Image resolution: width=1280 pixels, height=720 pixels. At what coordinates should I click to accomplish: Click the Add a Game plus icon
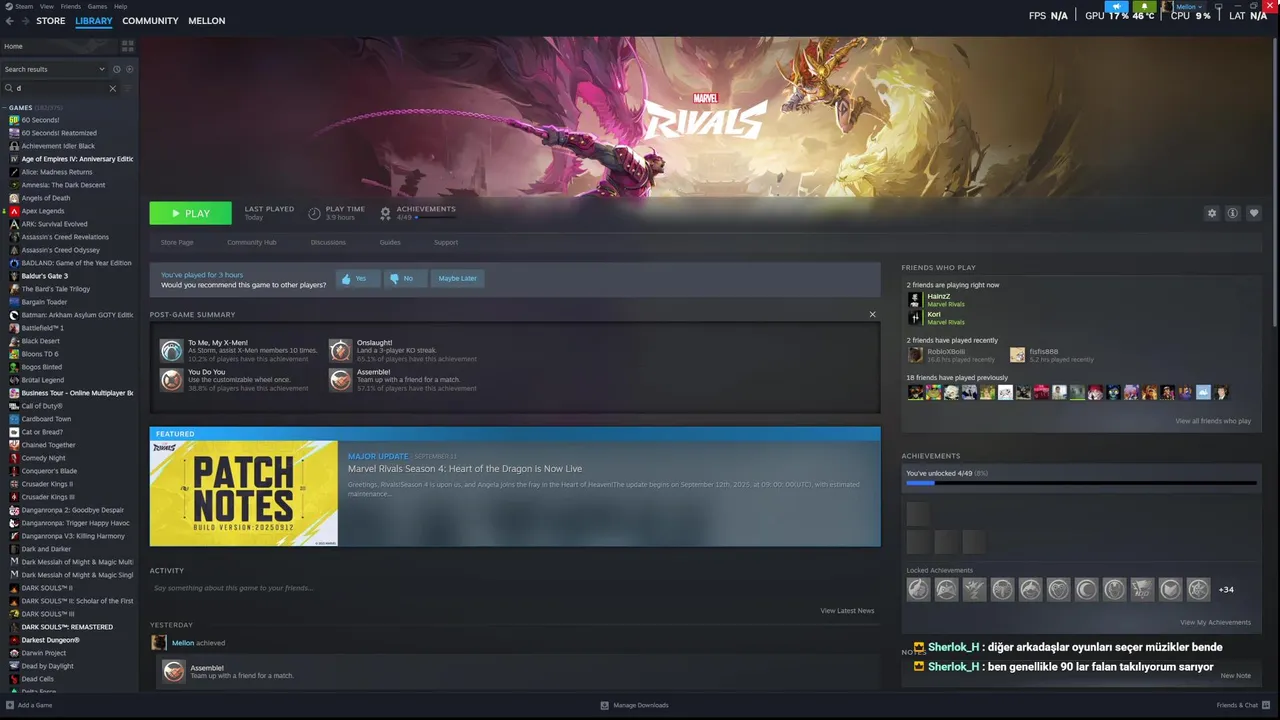tap(10, 705)
